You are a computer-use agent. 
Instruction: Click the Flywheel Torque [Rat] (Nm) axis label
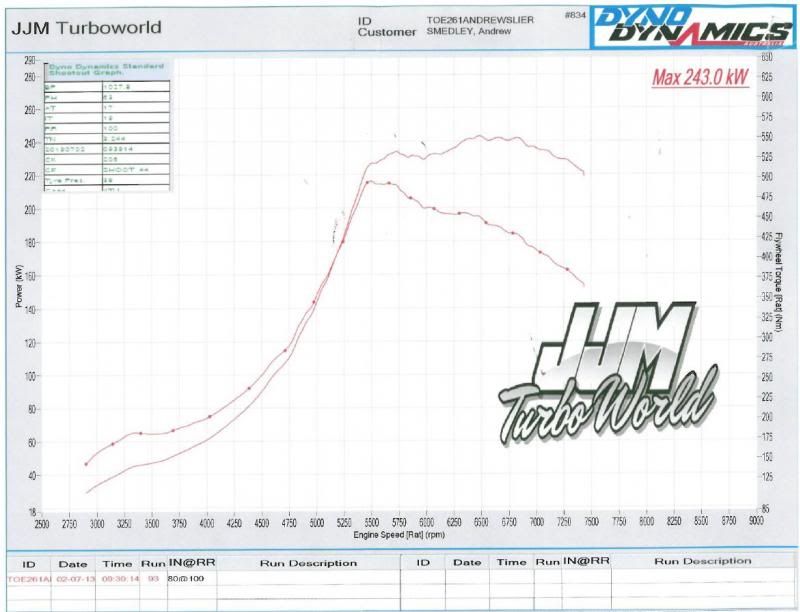click(779, 282)
